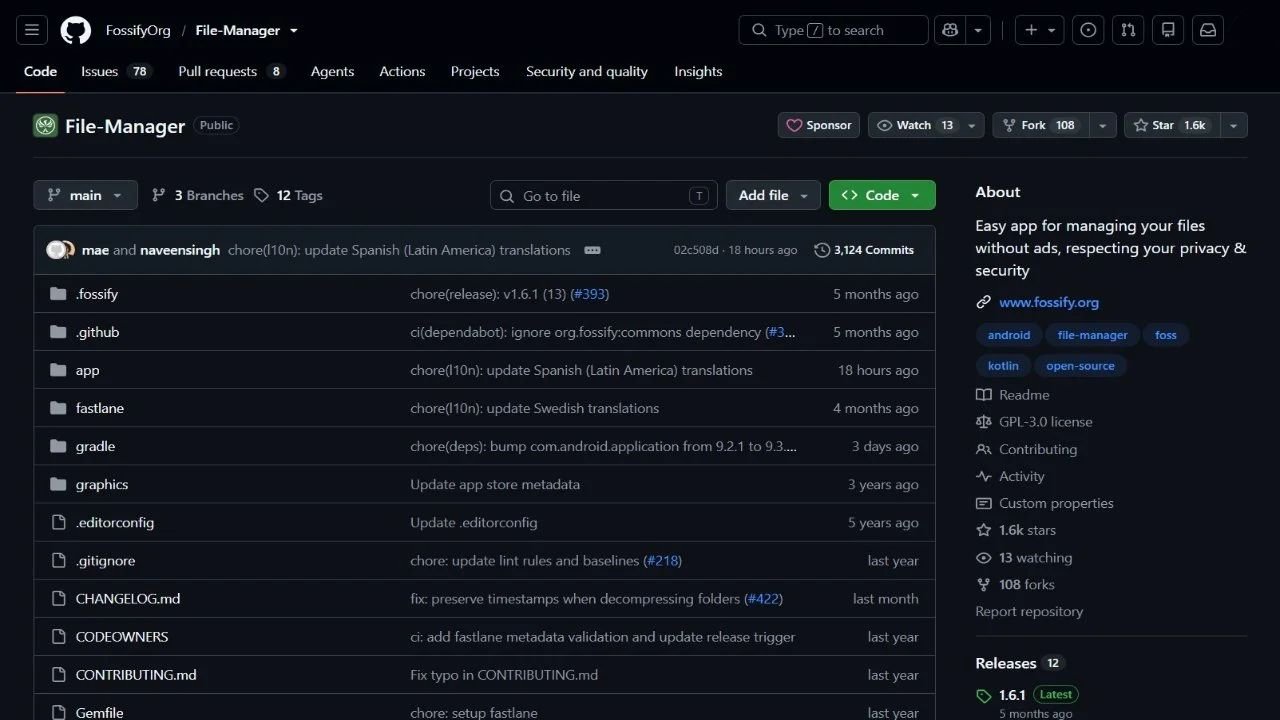Click the commit author avatar for mae
Image resolution: width=1280 pixels, height=720 pixels.
(56, 250)
